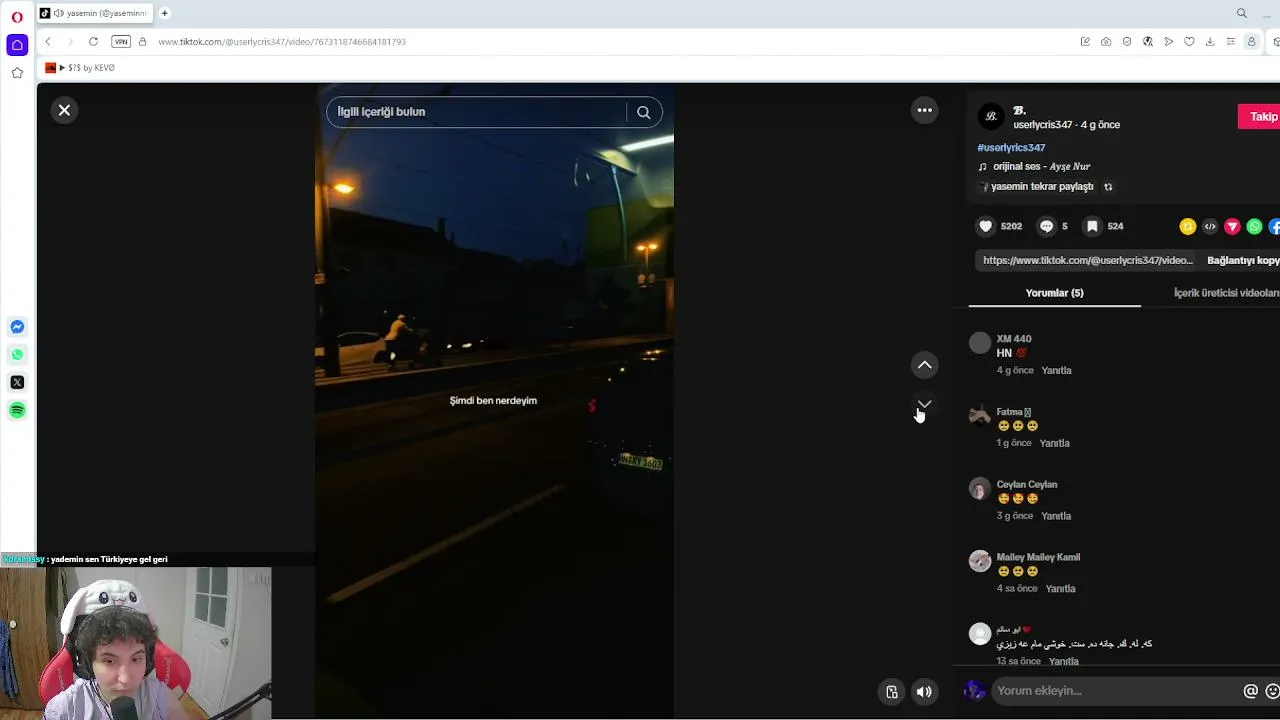
Task: Click the embed code share icon
Action: click(x=1210, y=227)
